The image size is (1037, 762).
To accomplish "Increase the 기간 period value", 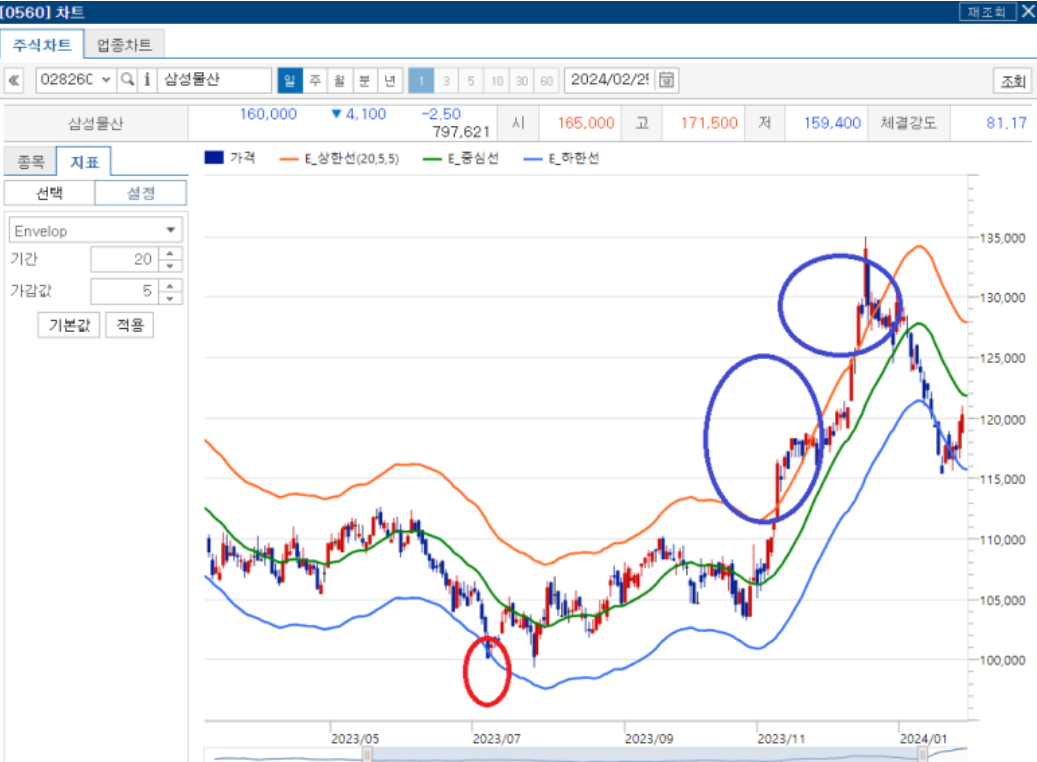I will point(171,253).
